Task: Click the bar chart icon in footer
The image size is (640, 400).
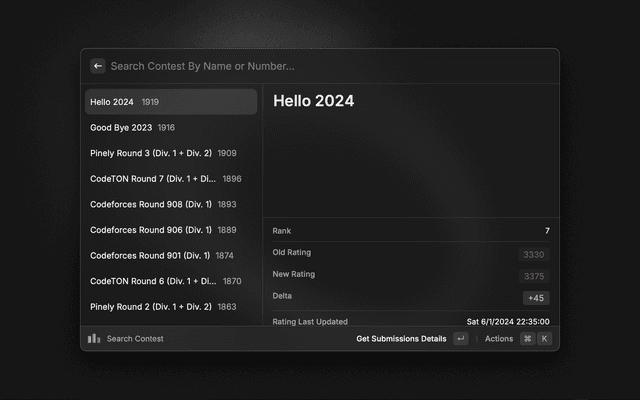Action: pos(94,339)
